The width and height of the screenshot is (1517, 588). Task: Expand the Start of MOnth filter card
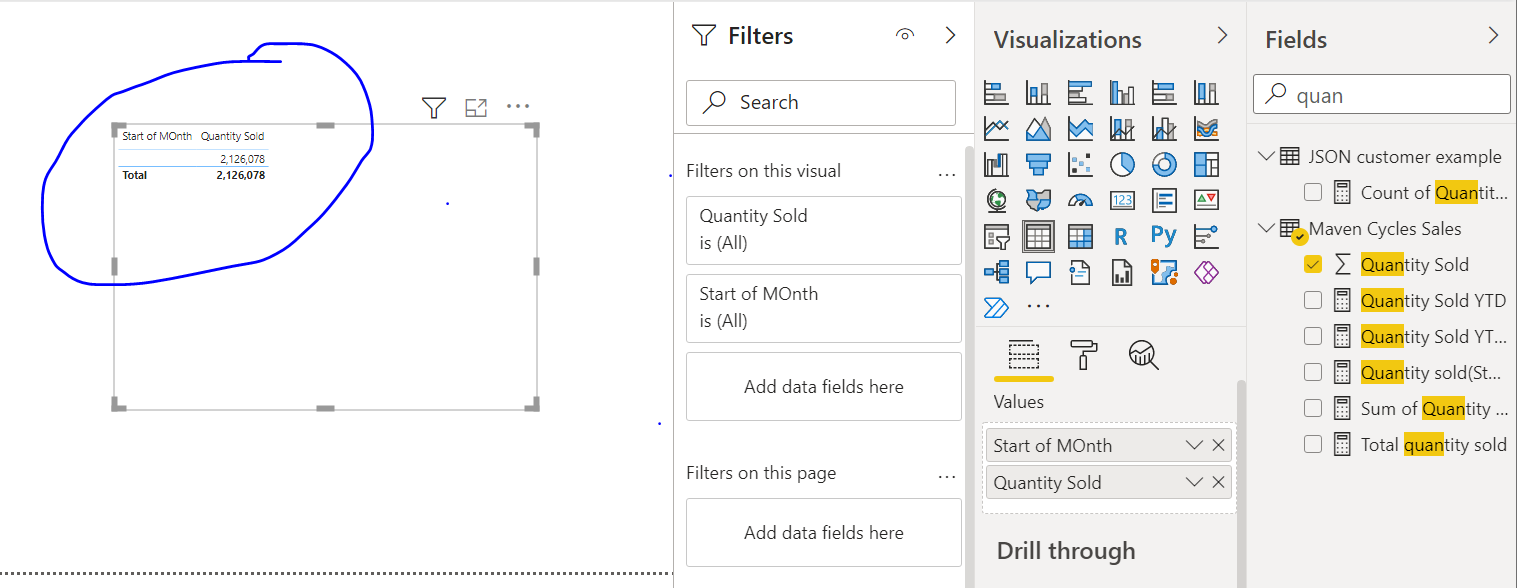pyautogui.click(x=824, y=308)
